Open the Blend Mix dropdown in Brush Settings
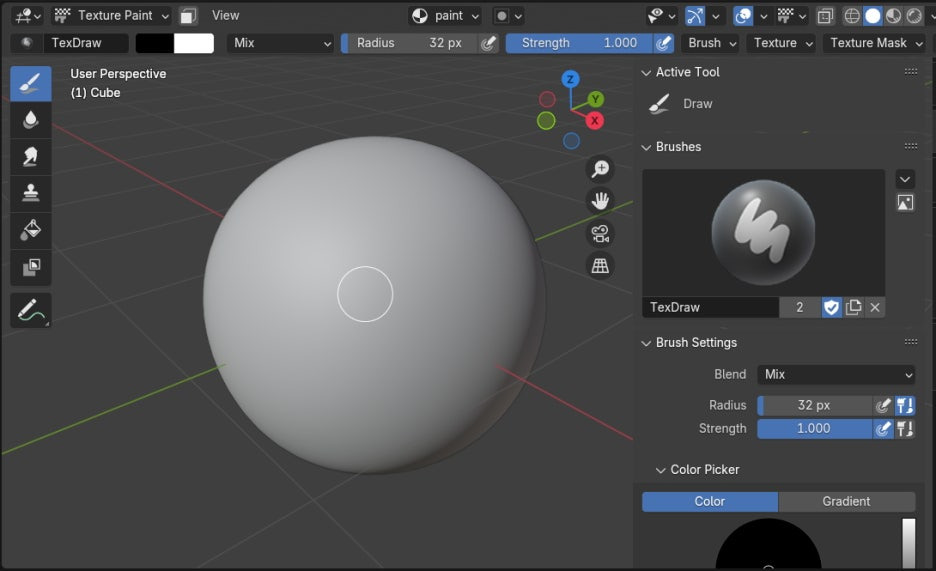 coord(836,375)
